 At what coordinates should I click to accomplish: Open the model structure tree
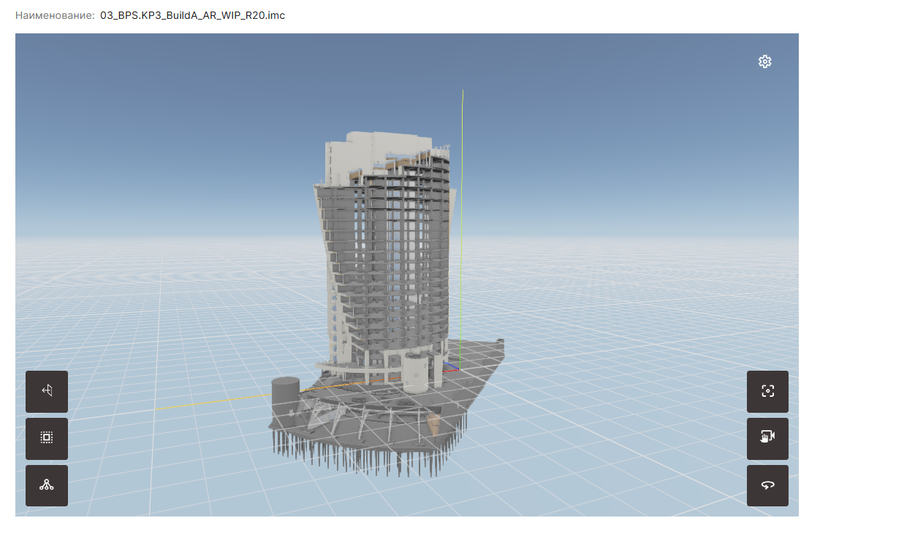click(47, 485)
